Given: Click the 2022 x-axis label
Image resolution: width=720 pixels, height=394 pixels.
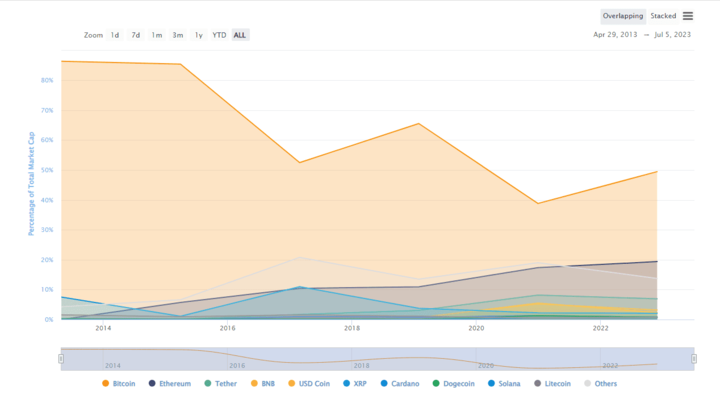Looking at the screenshot, I should (x=601, y=328).
